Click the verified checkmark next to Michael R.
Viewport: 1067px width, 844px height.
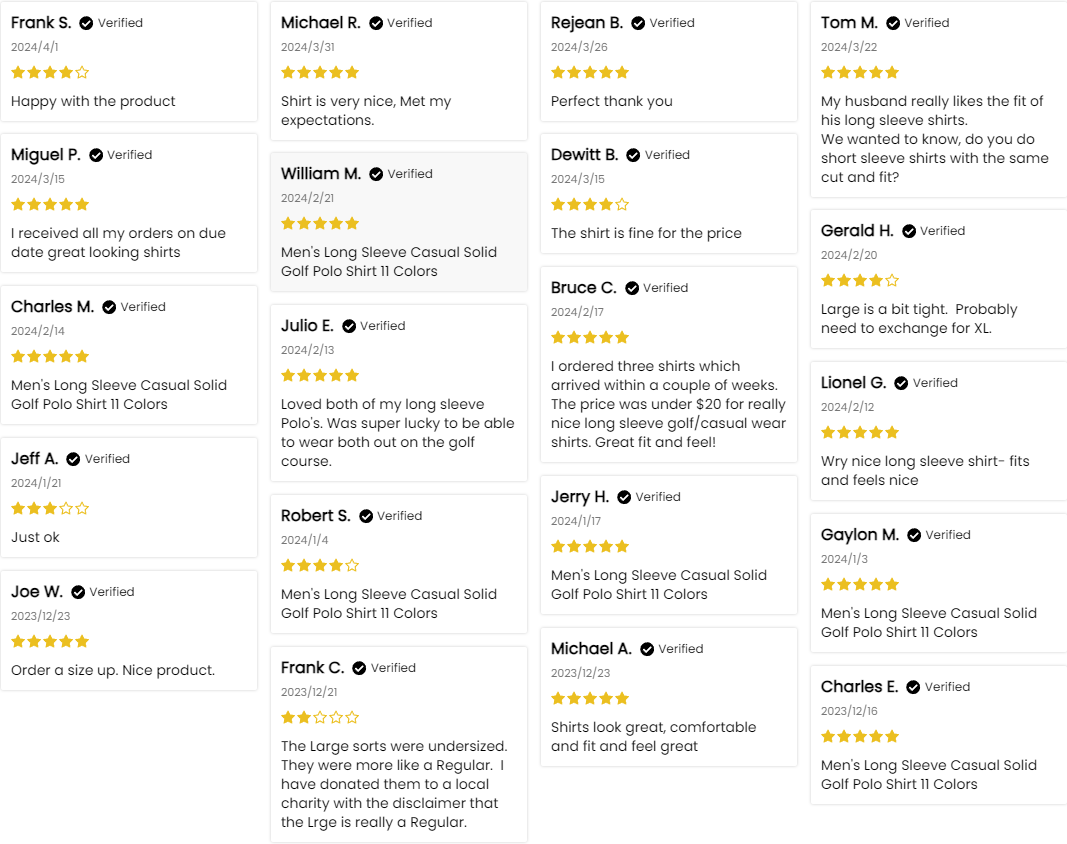coord(376,23)
